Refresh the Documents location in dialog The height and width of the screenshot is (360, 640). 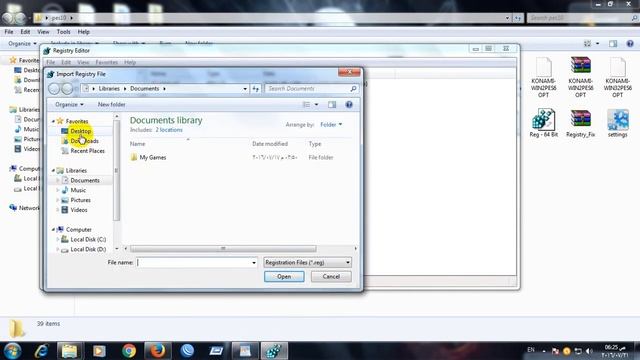pyautogui.click(x=256, y=89)
